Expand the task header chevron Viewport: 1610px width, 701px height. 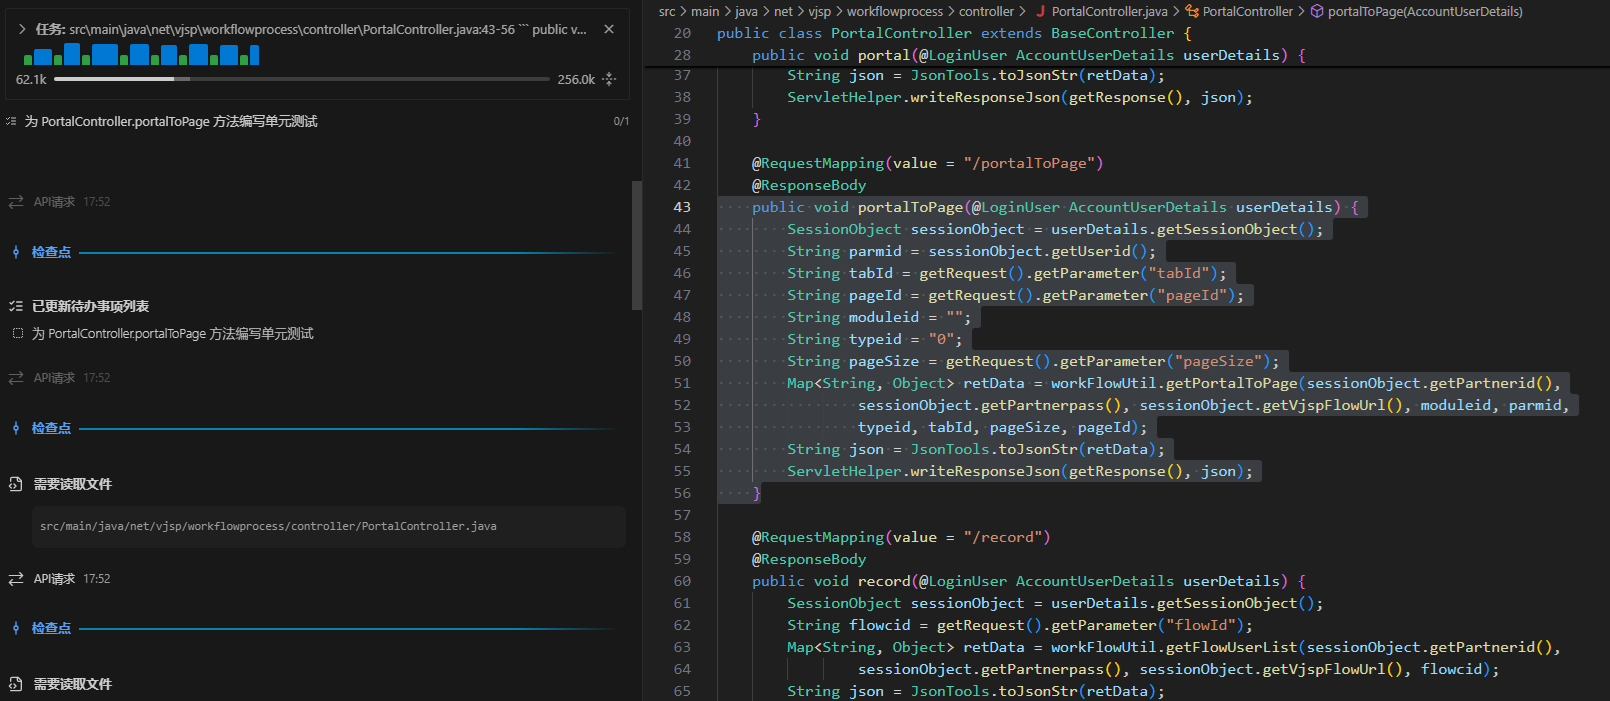point(22,30)
